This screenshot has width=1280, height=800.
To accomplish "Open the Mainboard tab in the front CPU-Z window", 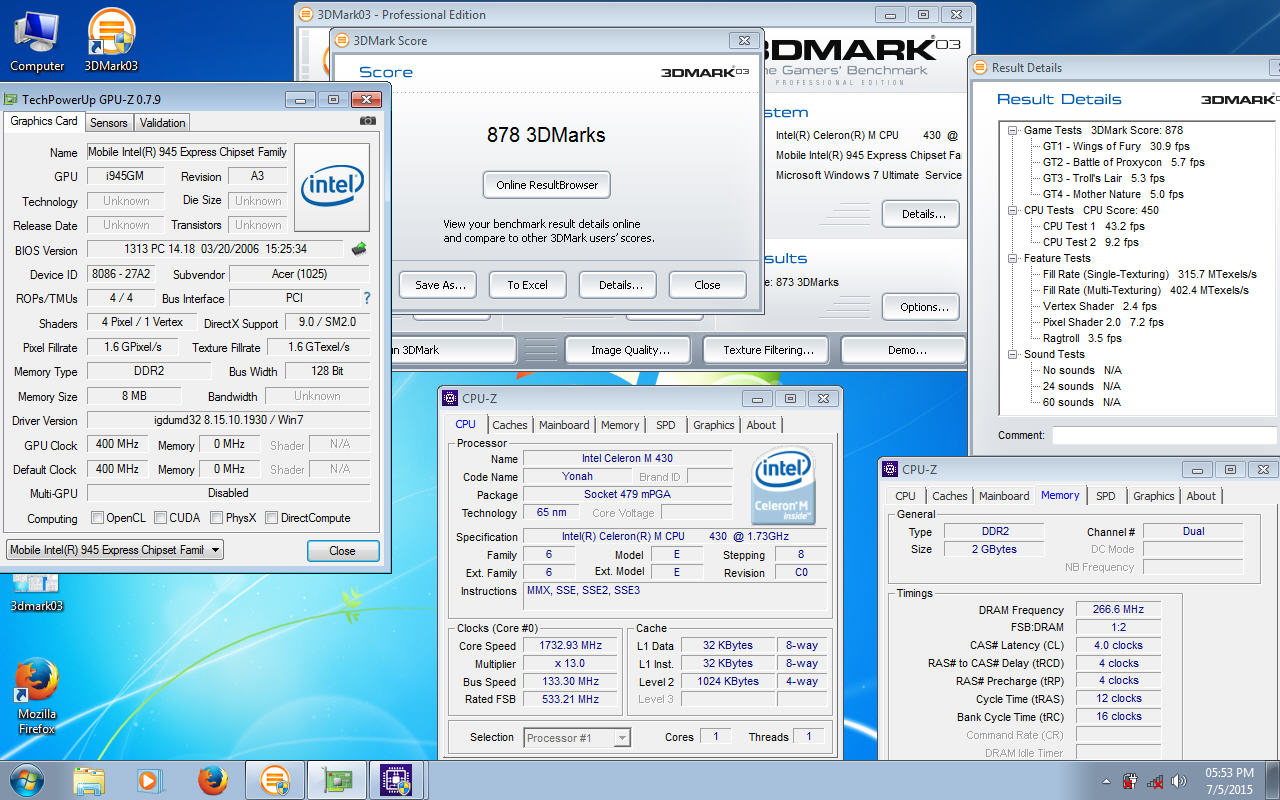I will click(x=564, y=425).
